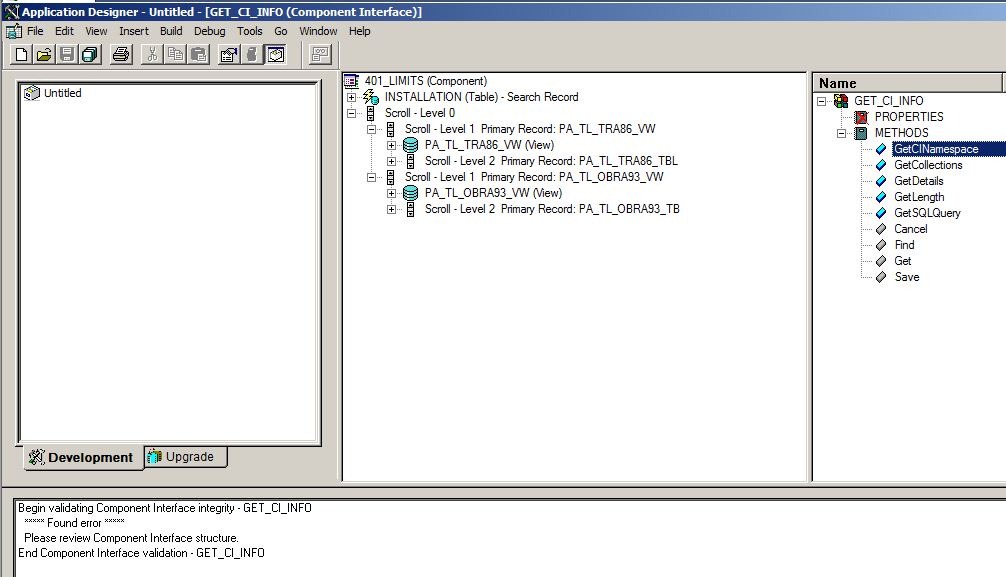Open the File menu
Image resolution: width=1006 pixels, height=577 pixels.
[x=35, y=31]
